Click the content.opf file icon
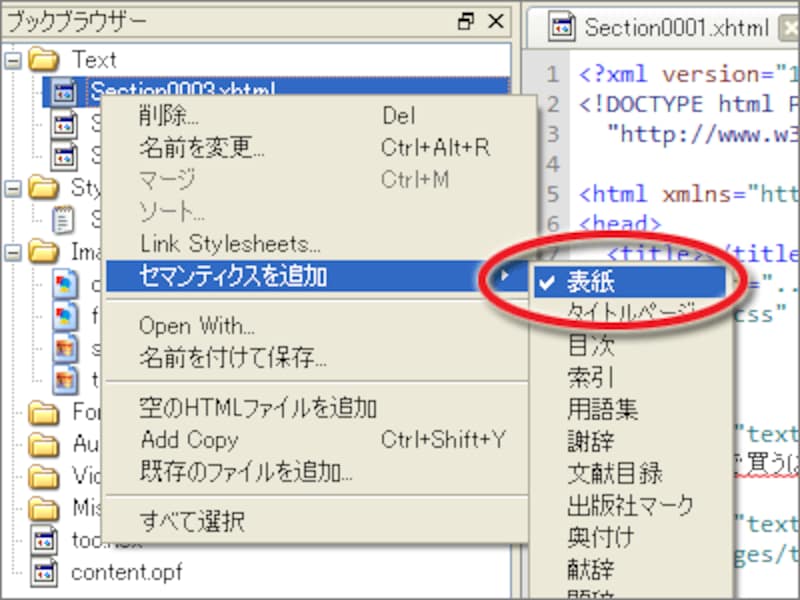 45,573
